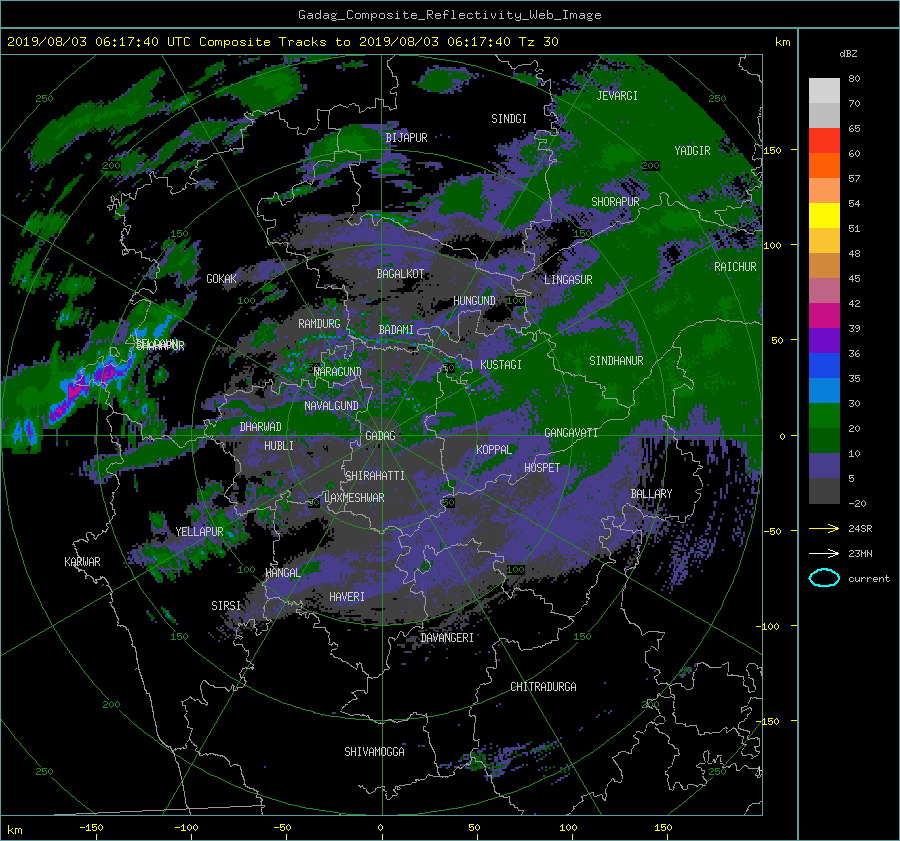The width and height of the screenshot is (900, 841).
Task: Click the DHARWAD city label
Action: click(x=260, y=427)
